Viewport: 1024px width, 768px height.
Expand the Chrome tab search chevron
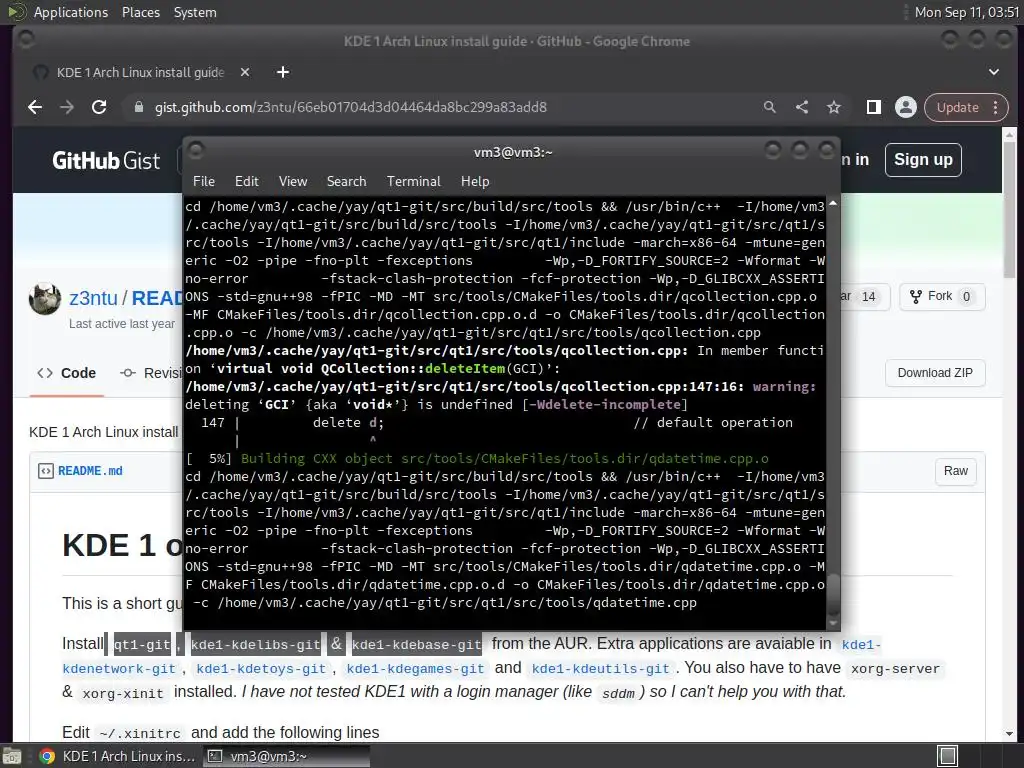(994, 72)
